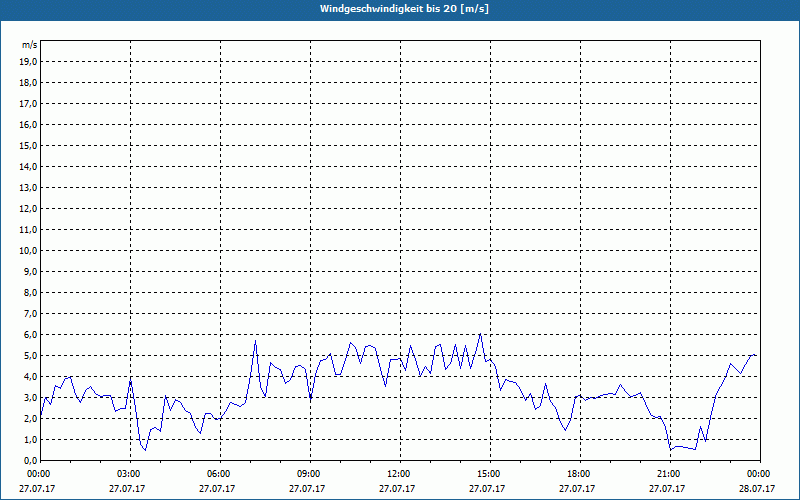Select the 03:00 time label
The height and width of the screenshot is (500, 800).
coord(130,474)
